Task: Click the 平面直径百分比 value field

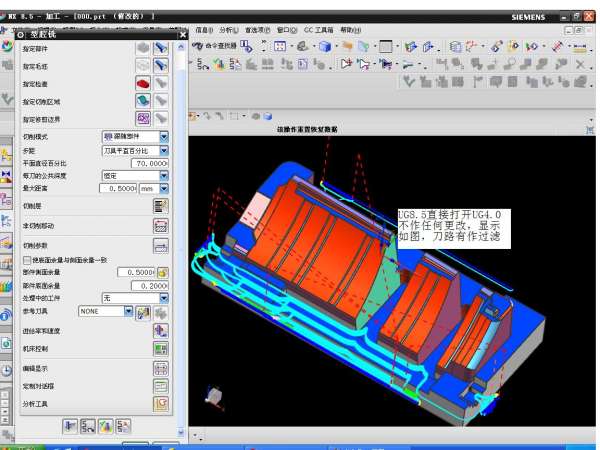Action: (x=150, y=162)
